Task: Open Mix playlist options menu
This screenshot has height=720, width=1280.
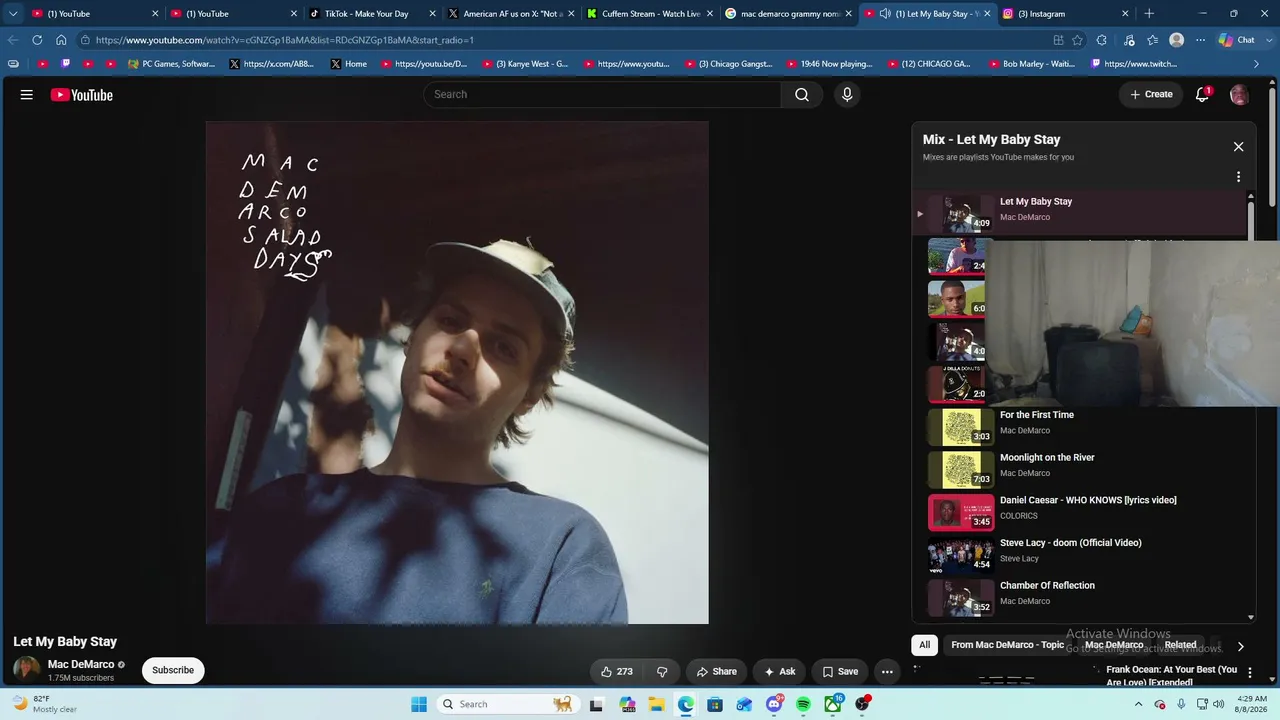Action: point(1238,177)
